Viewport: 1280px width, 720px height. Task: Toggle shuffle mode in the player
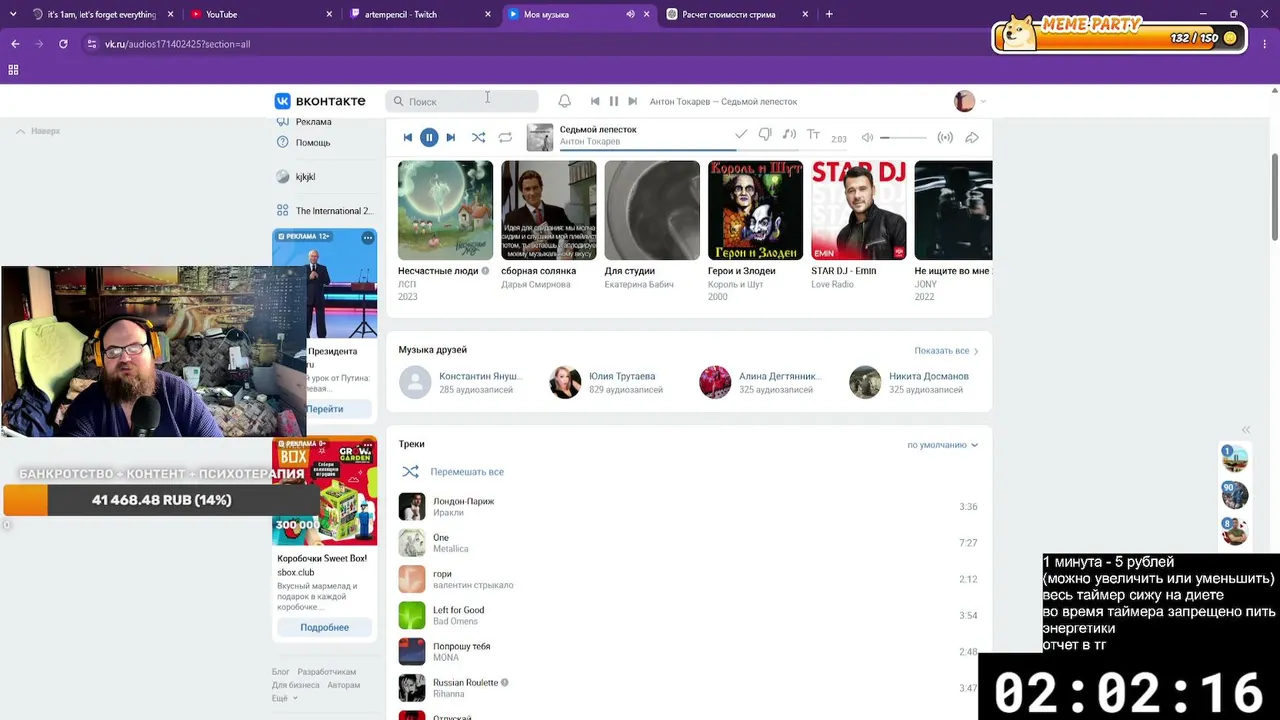(x=478, y=138)
